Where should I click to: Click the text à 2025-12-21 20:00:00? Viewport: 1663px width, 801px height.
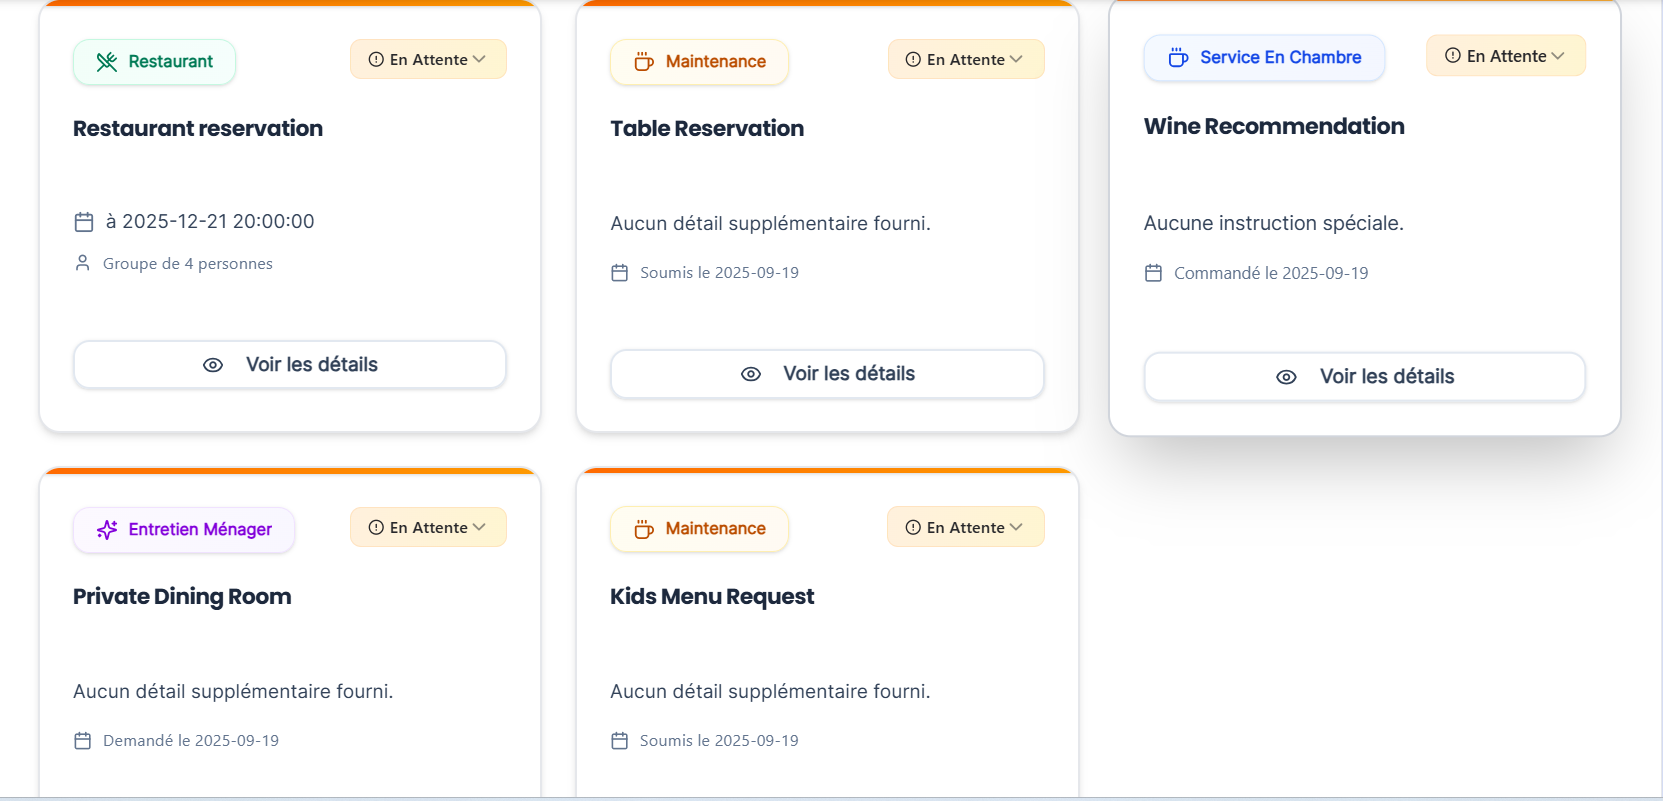tap(210, 222)
